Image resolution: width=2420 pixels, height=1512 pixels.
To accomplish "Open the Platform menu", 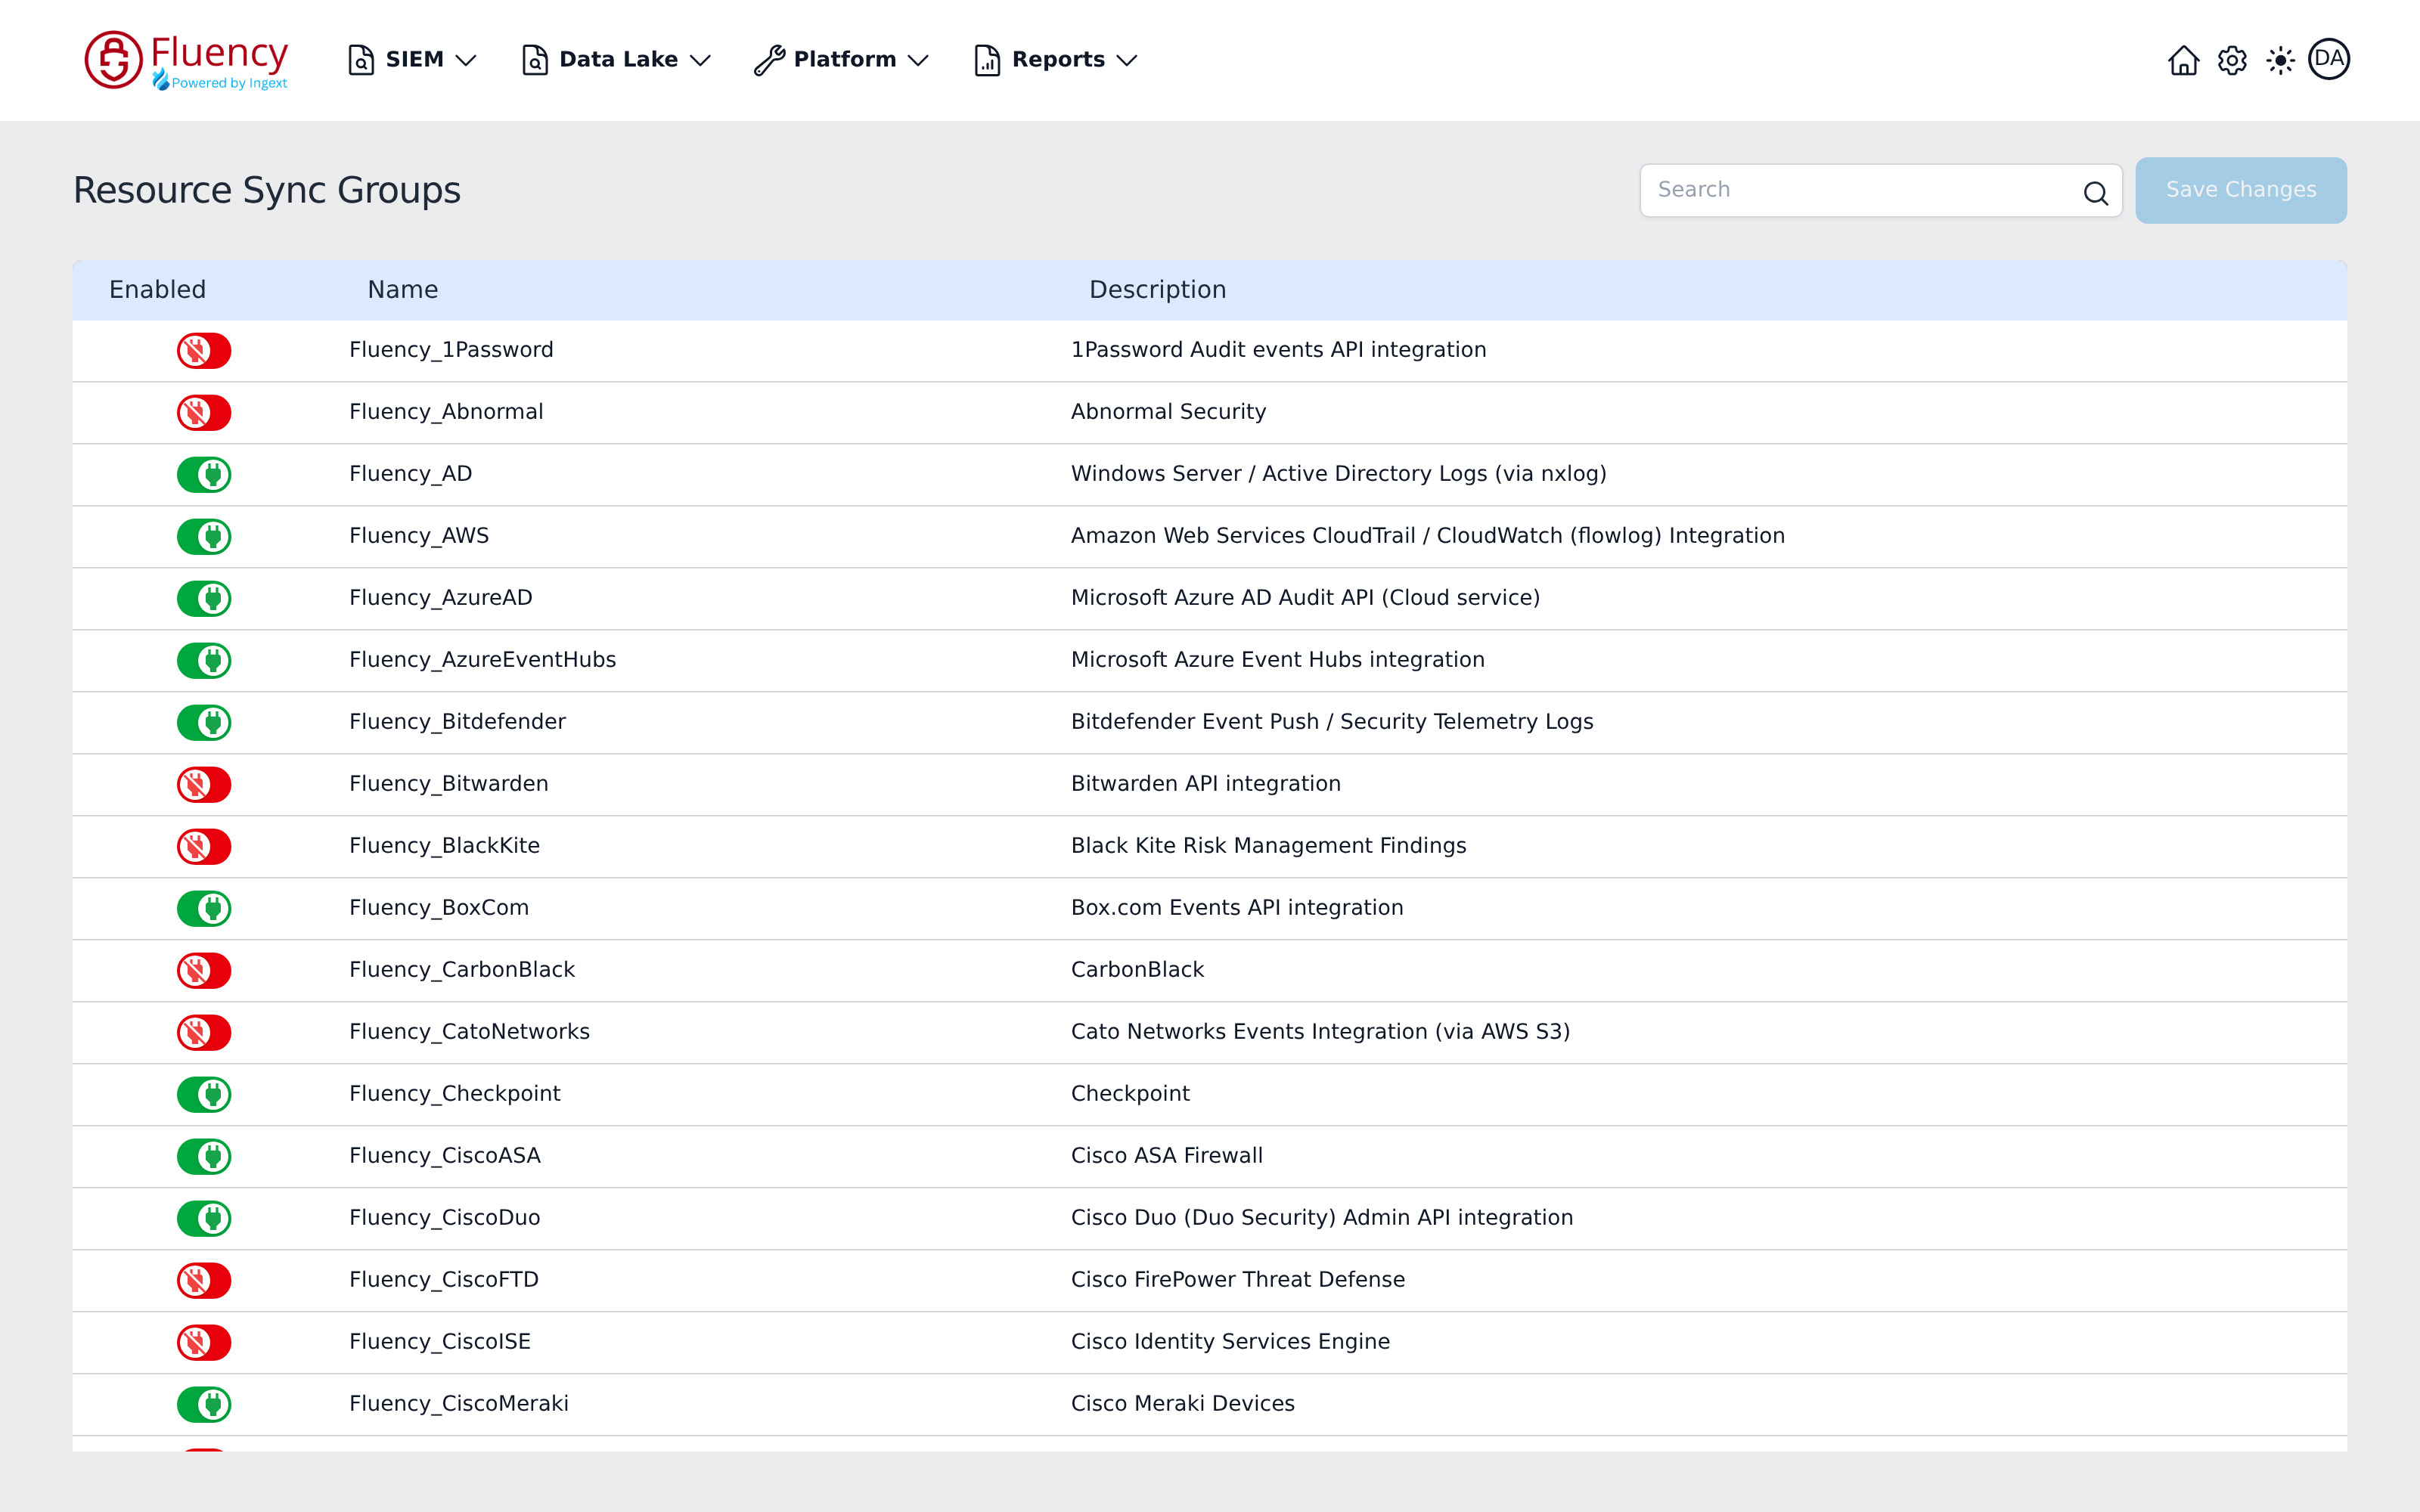I will pyautogui.click(x=842, y=60).
